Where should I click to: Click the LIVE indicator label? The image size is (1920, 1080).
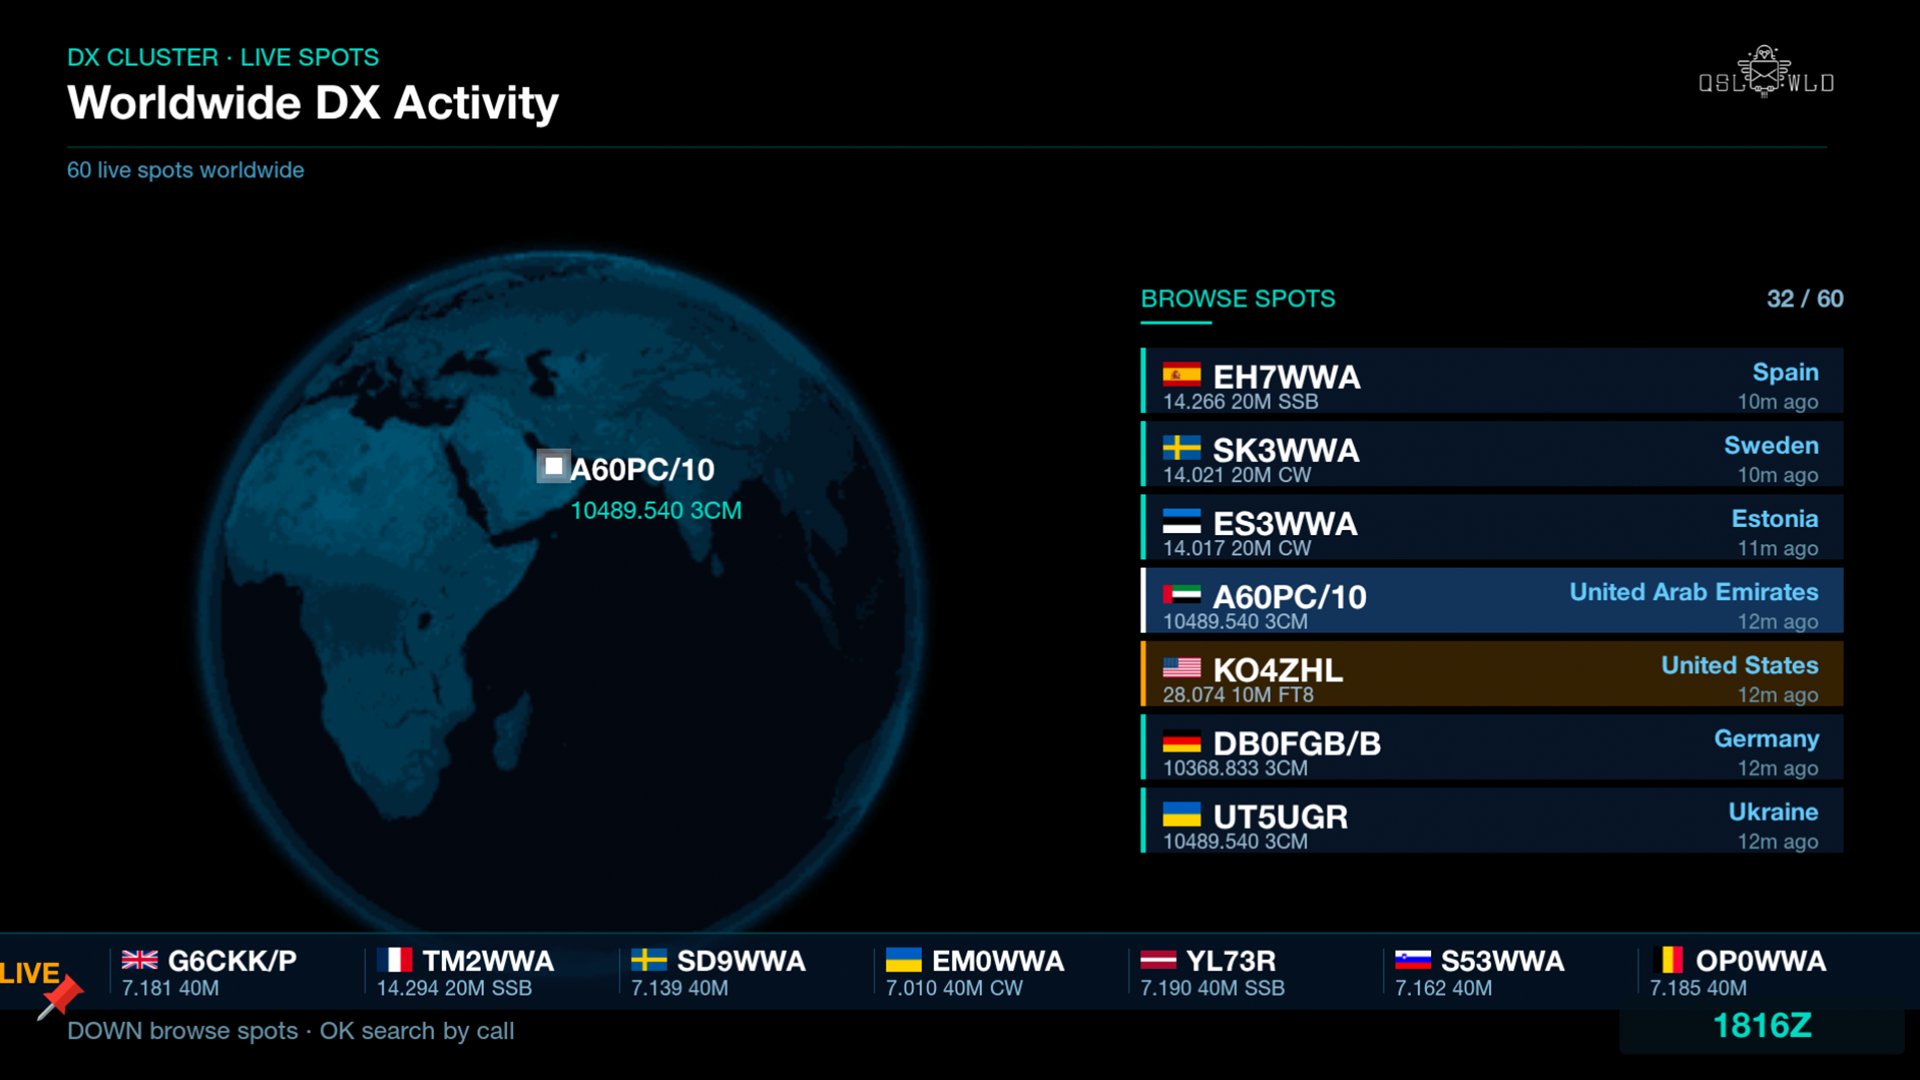click(x=30, y=973)
